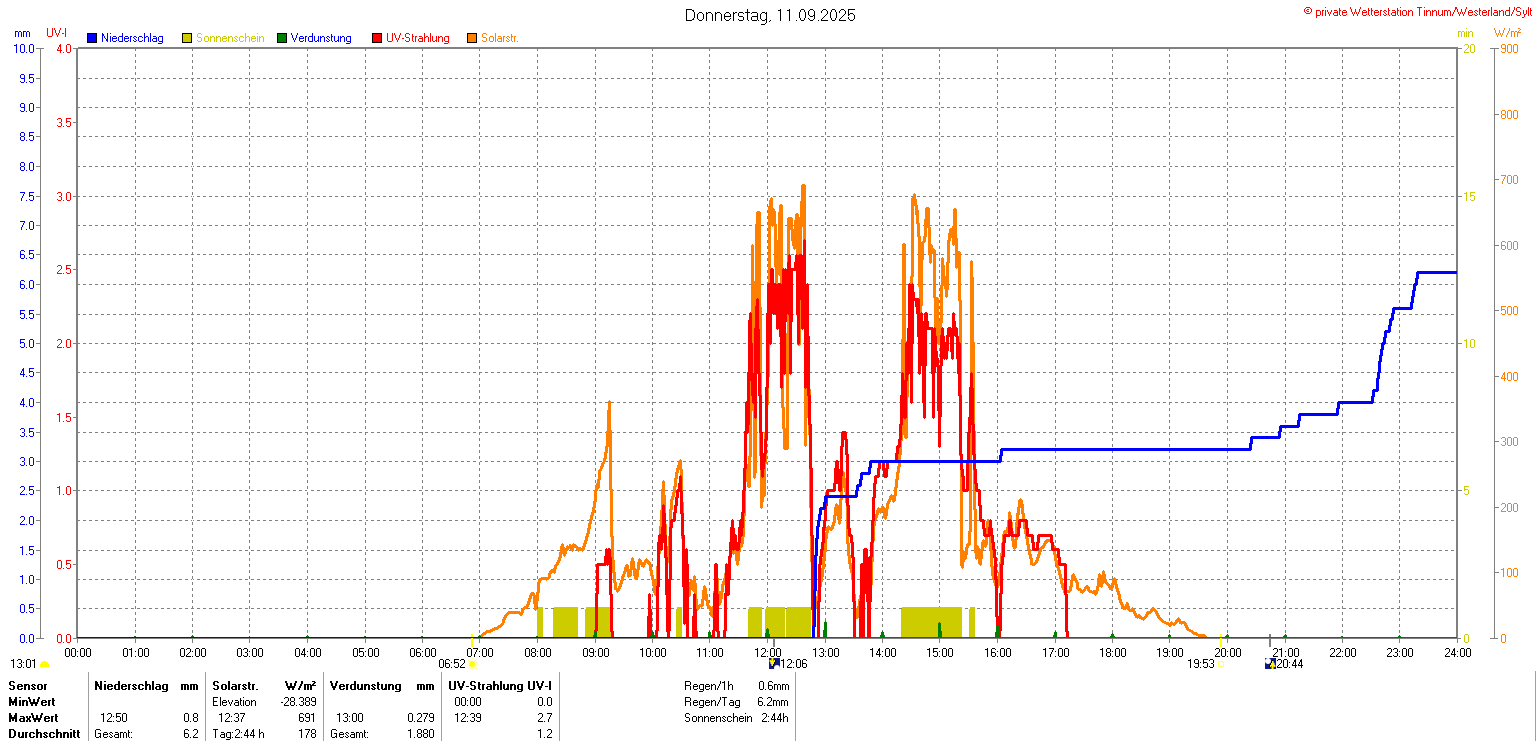This screenshot has width=1536, height=741.
Task: Click the red UV-Strahlung legend square
Action: (377, 38)
